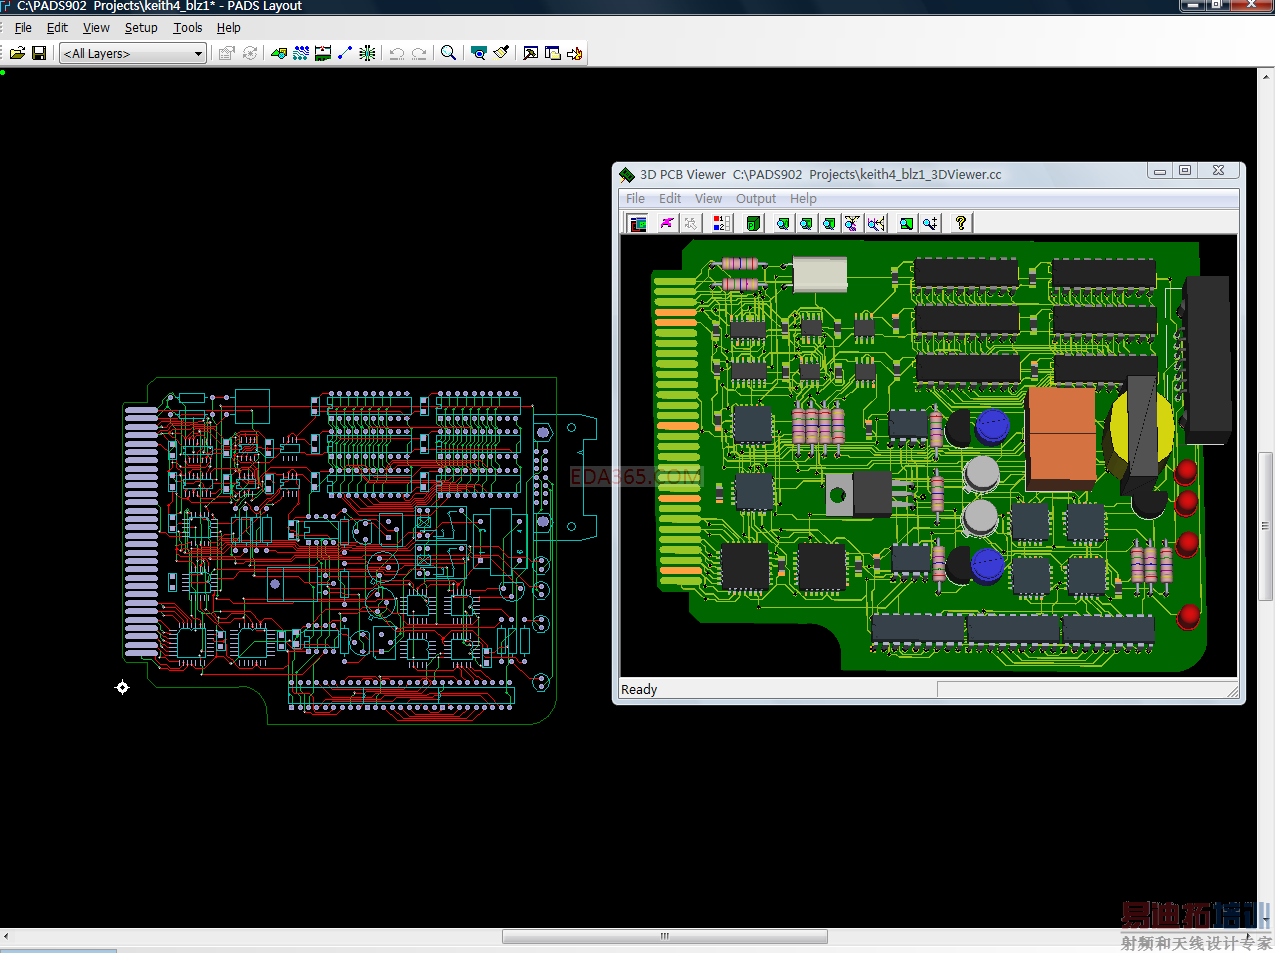Click the first icon in 3D viewer toolbar
This screenshot has height=953, width=1275.
[x=638, y=223]
